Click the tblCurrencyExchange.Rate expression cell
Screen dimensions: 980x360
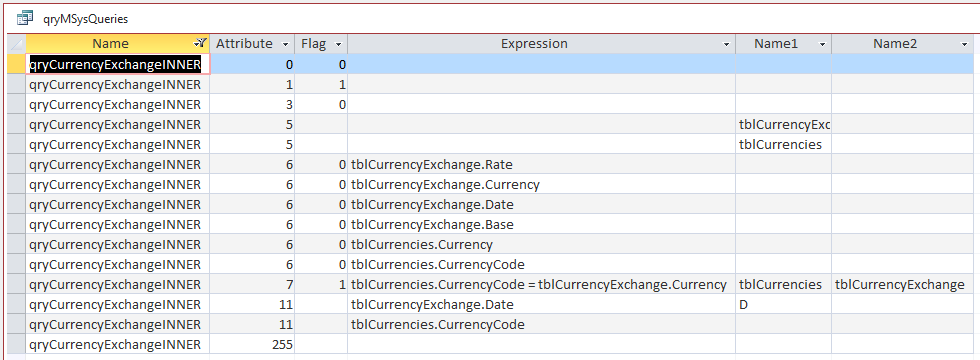click(542, 164)
